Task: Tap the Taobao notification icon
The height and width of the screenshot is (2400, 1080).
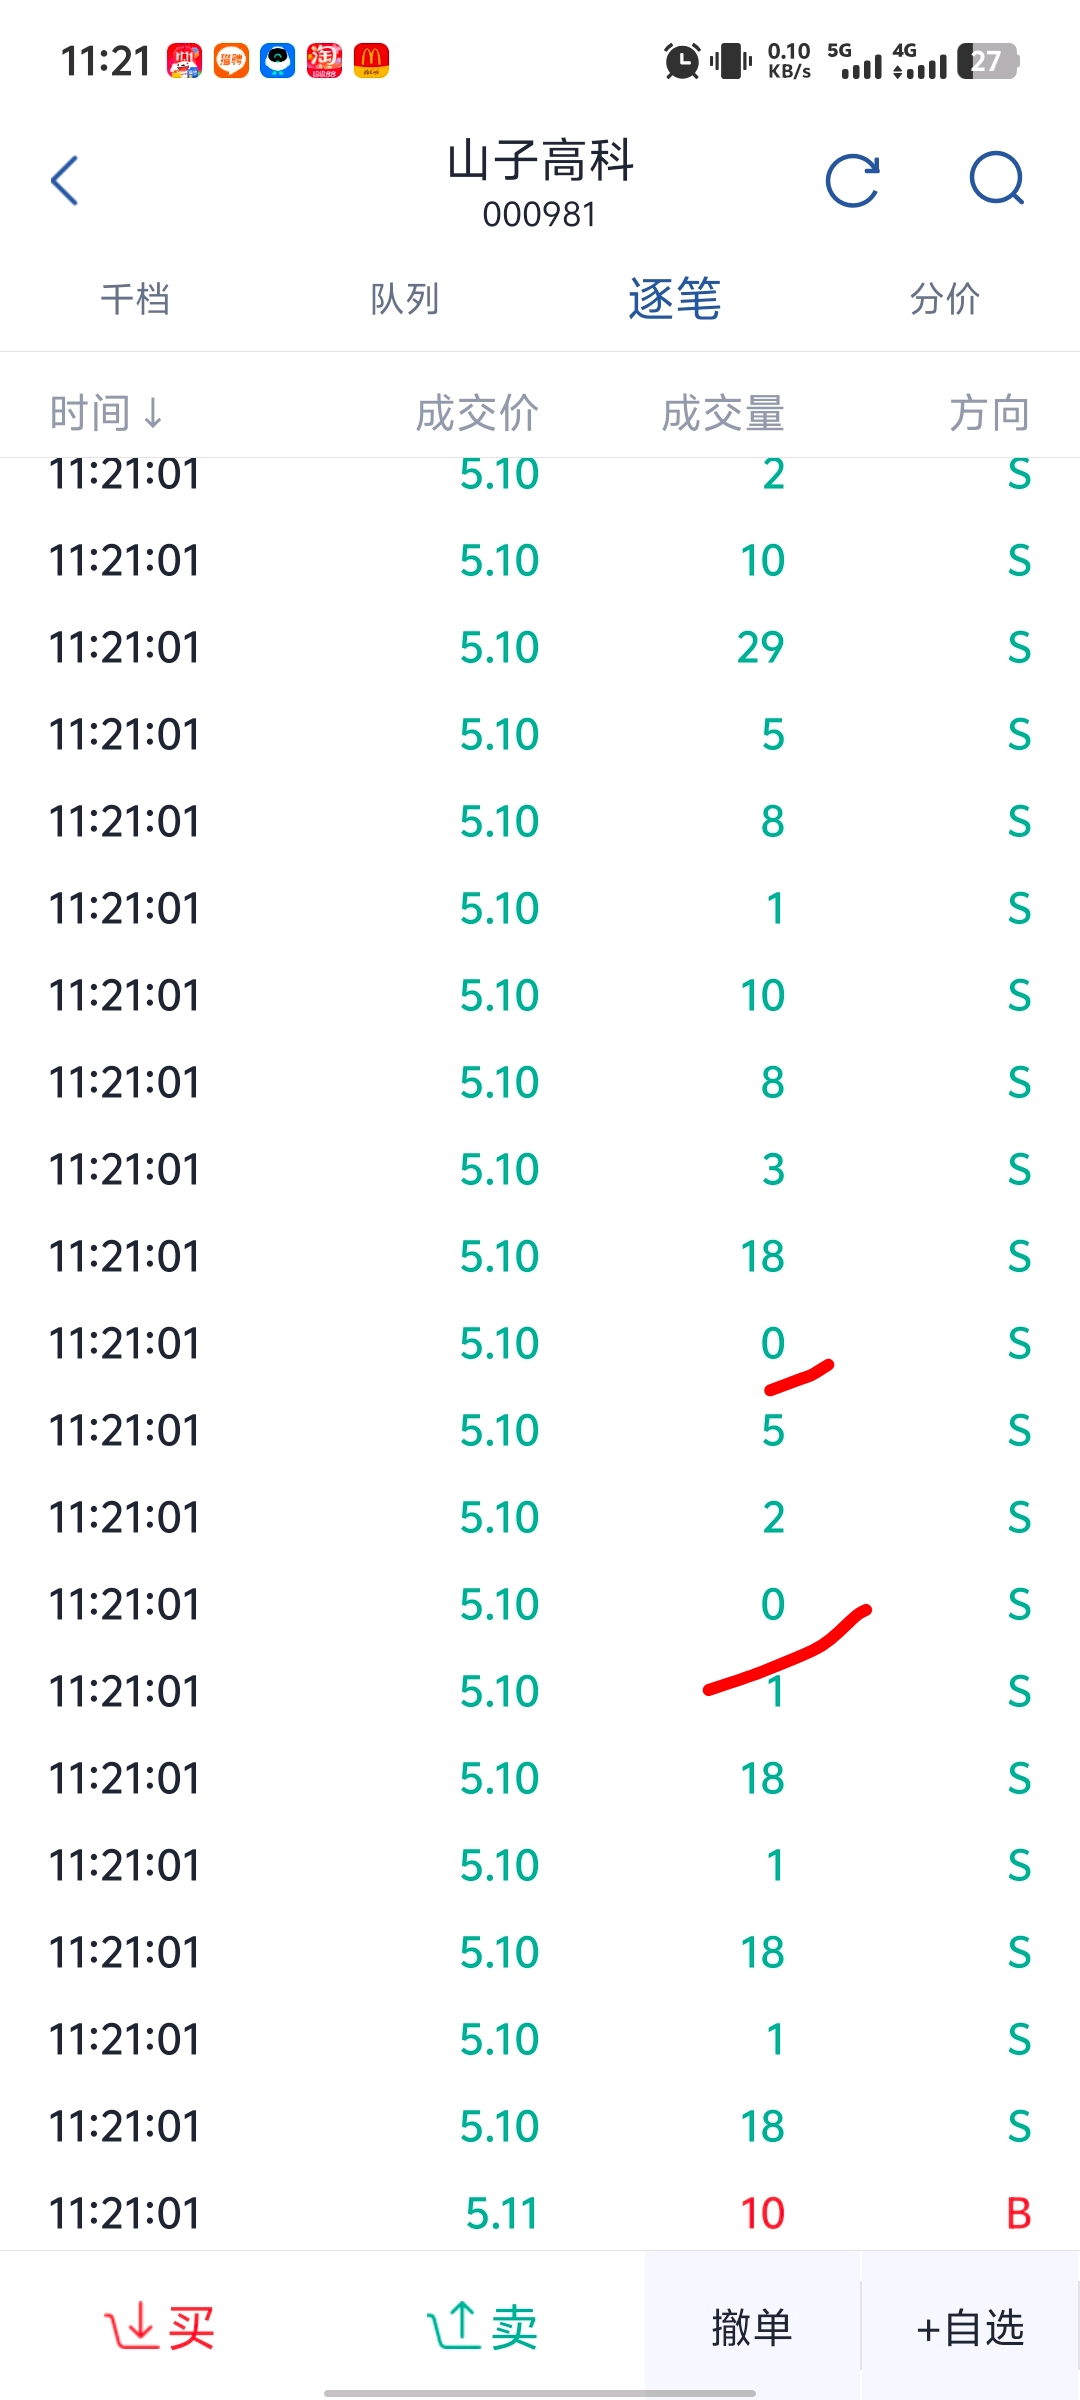Action: tap(324, 61)
